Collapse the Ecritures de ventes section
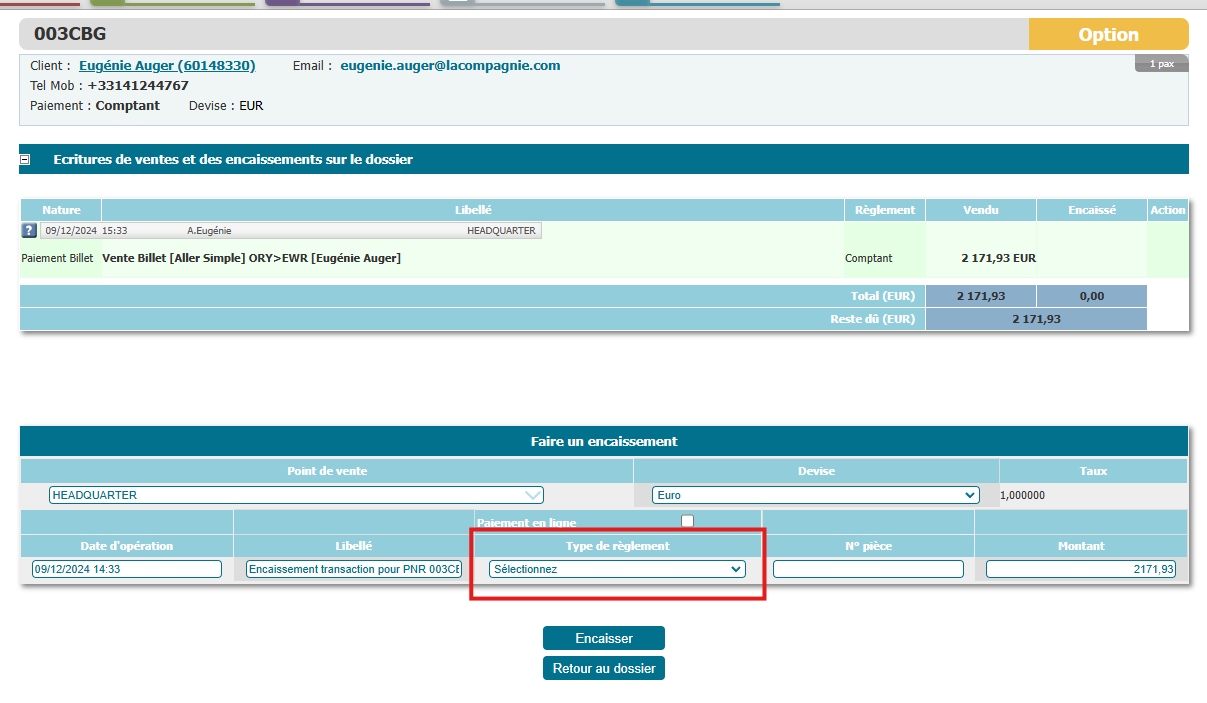 (x=24, y=158)
